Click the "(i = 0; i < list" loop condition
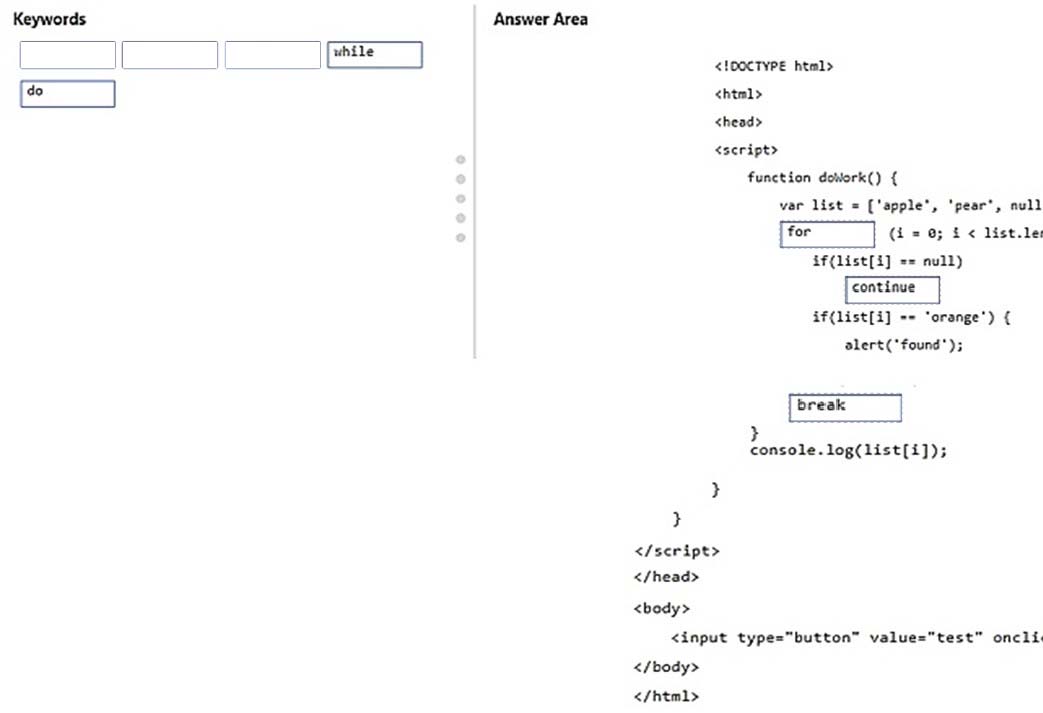 (965, 233)
